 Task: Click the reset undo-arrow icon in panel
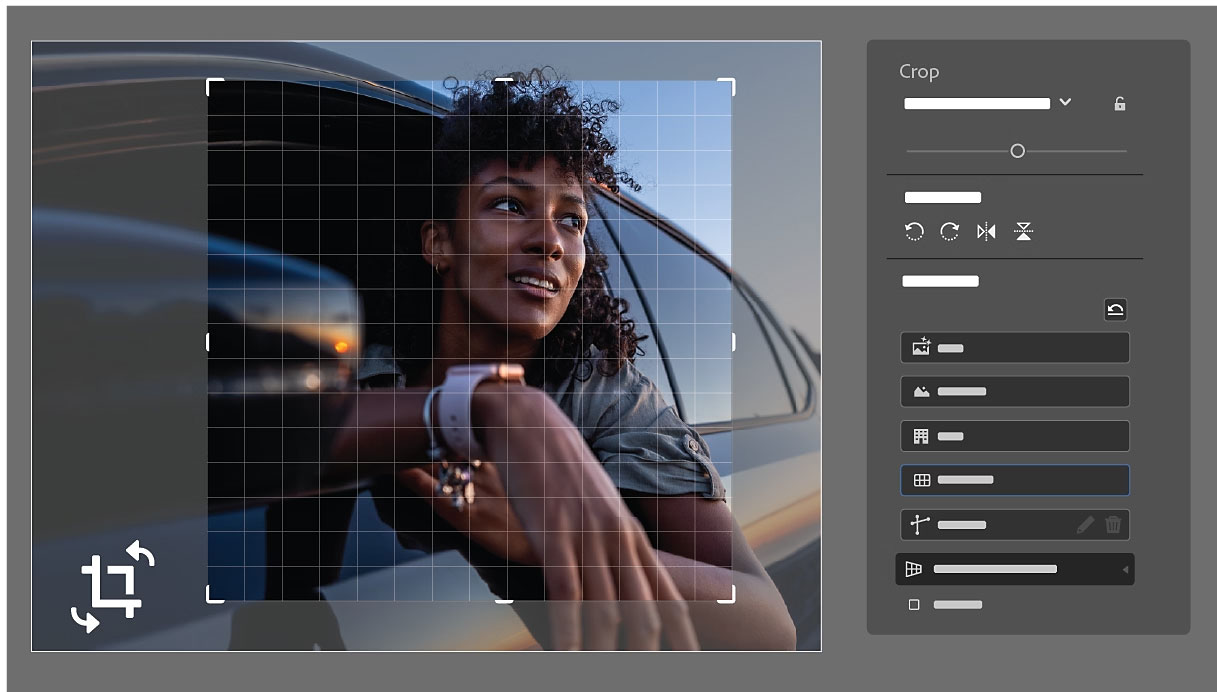1115,310
